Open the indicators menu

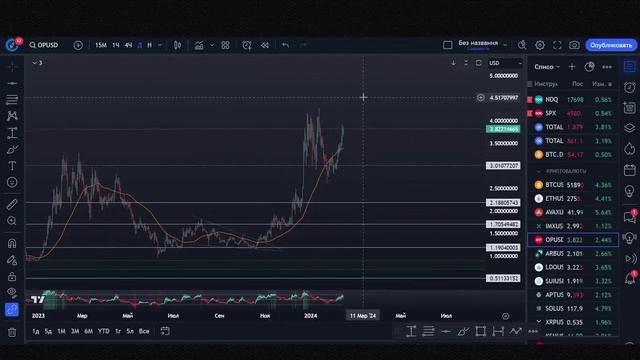click(199, 45)
